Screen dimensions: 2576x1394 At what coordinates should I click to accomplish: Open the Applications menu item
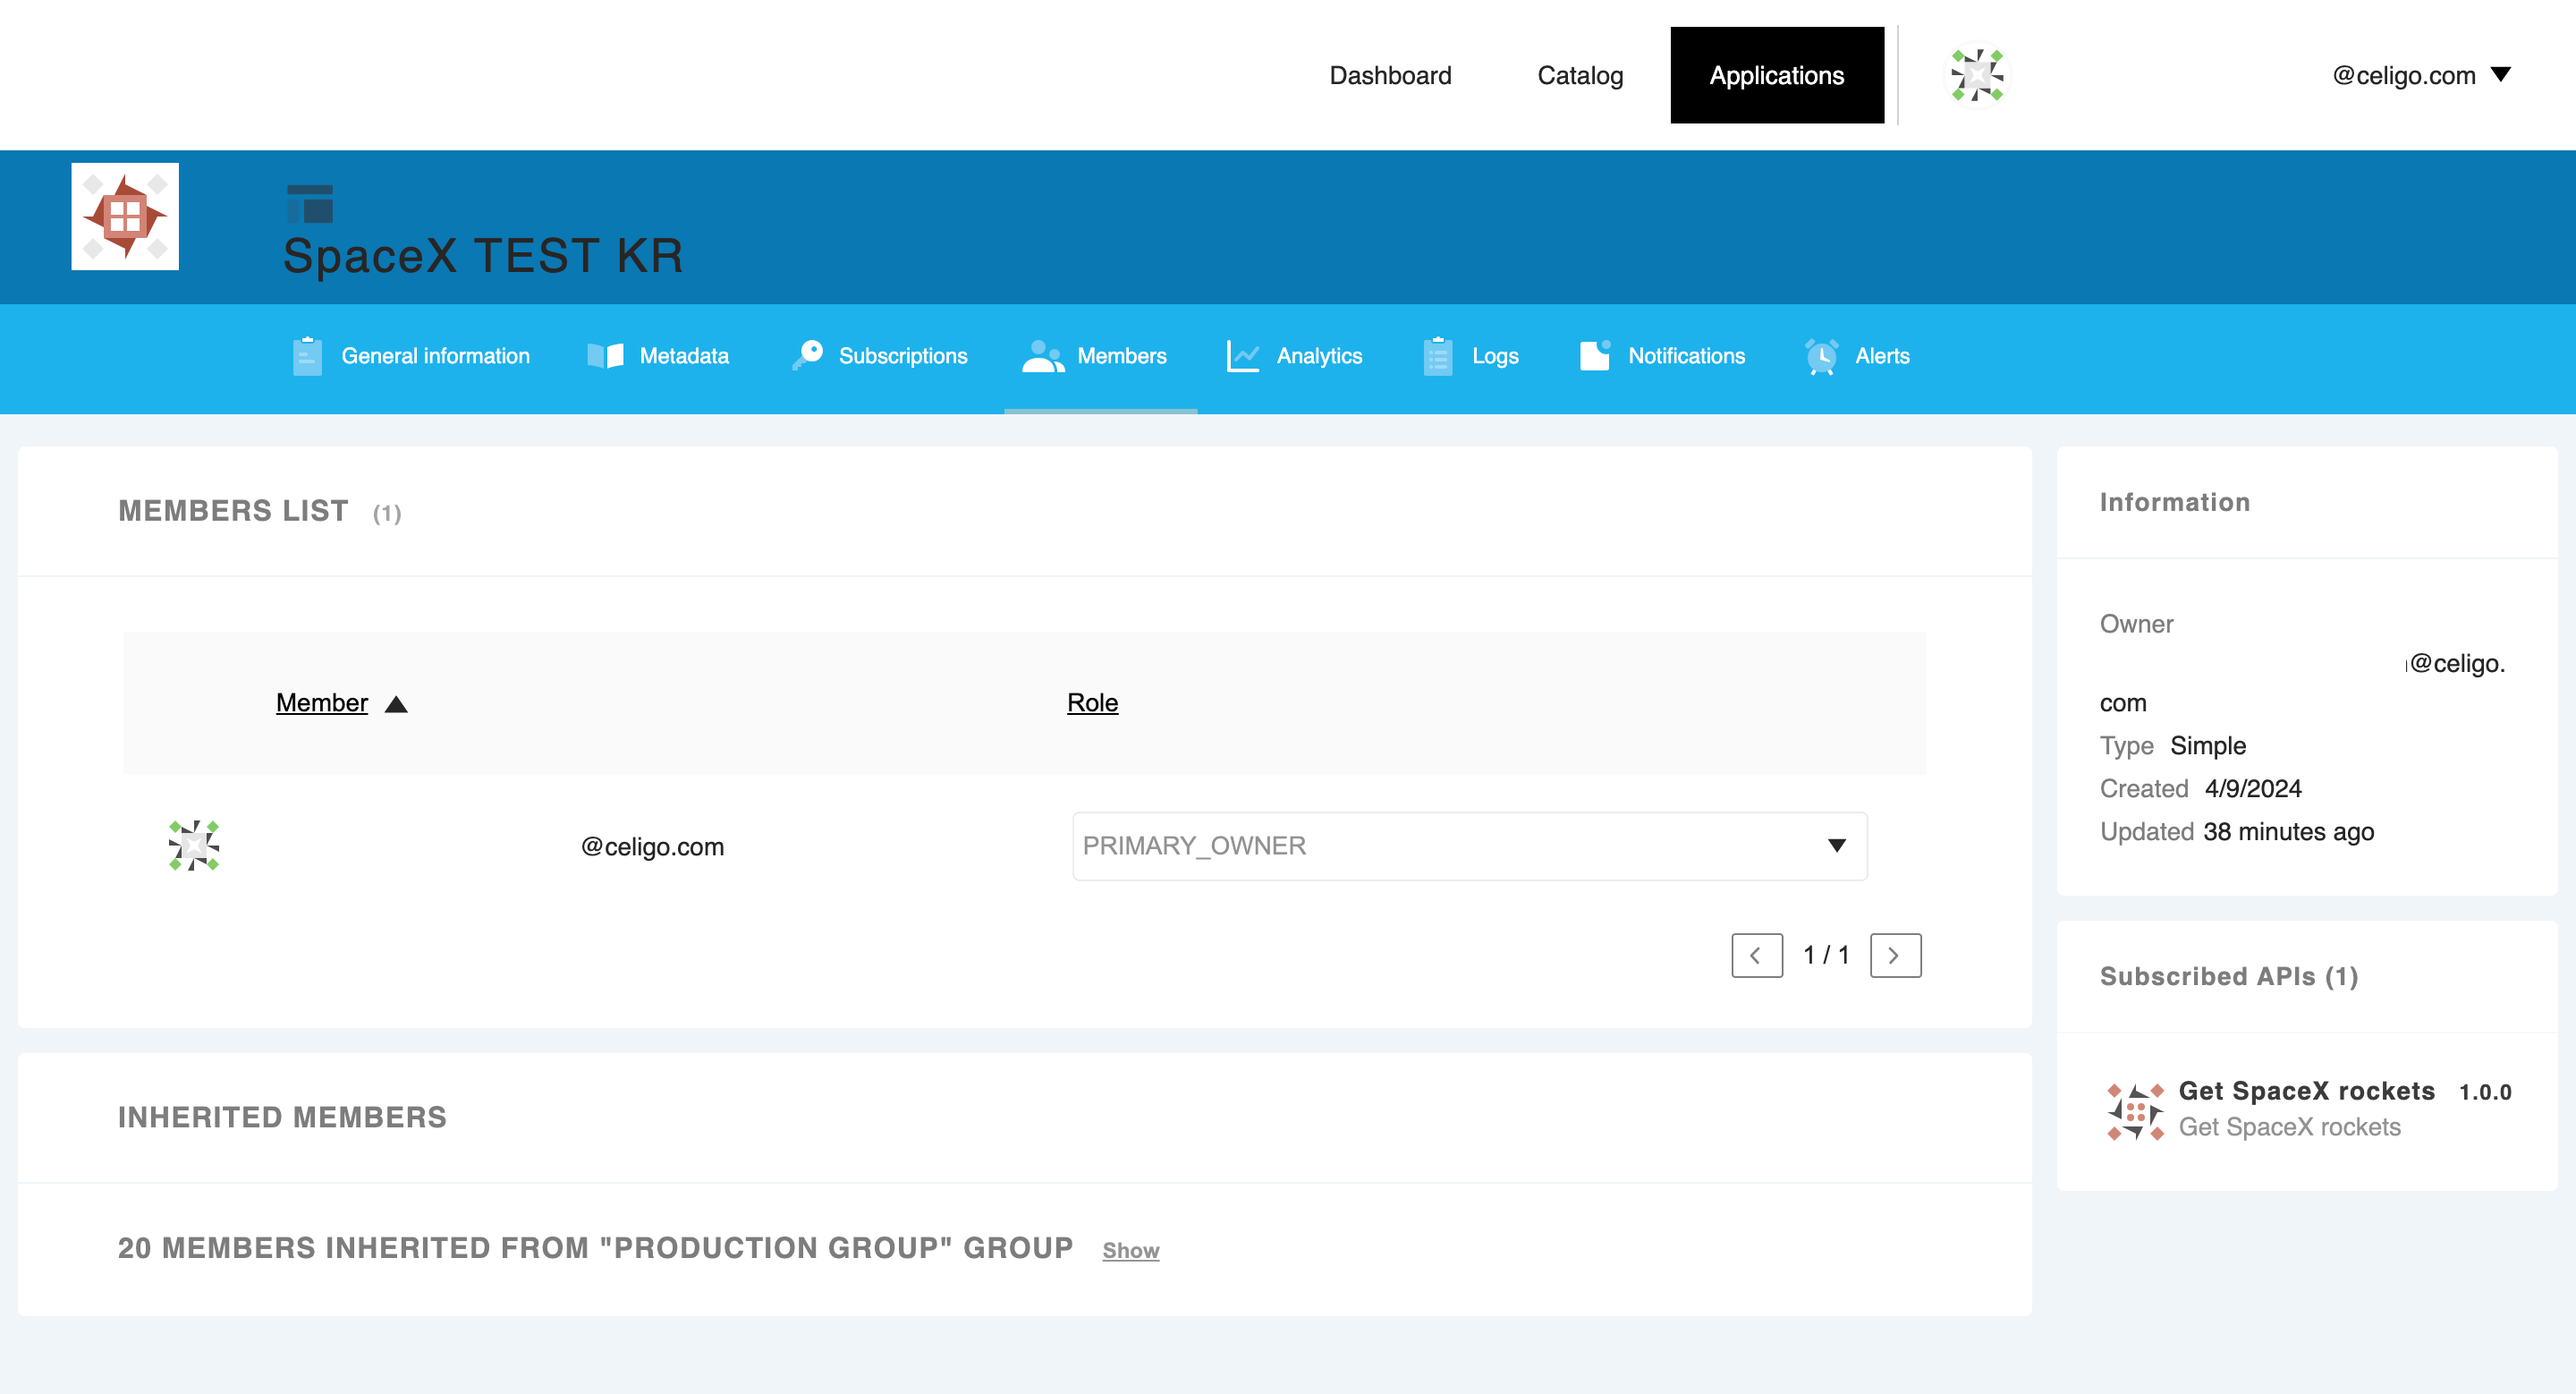[x=1777, y=75]
